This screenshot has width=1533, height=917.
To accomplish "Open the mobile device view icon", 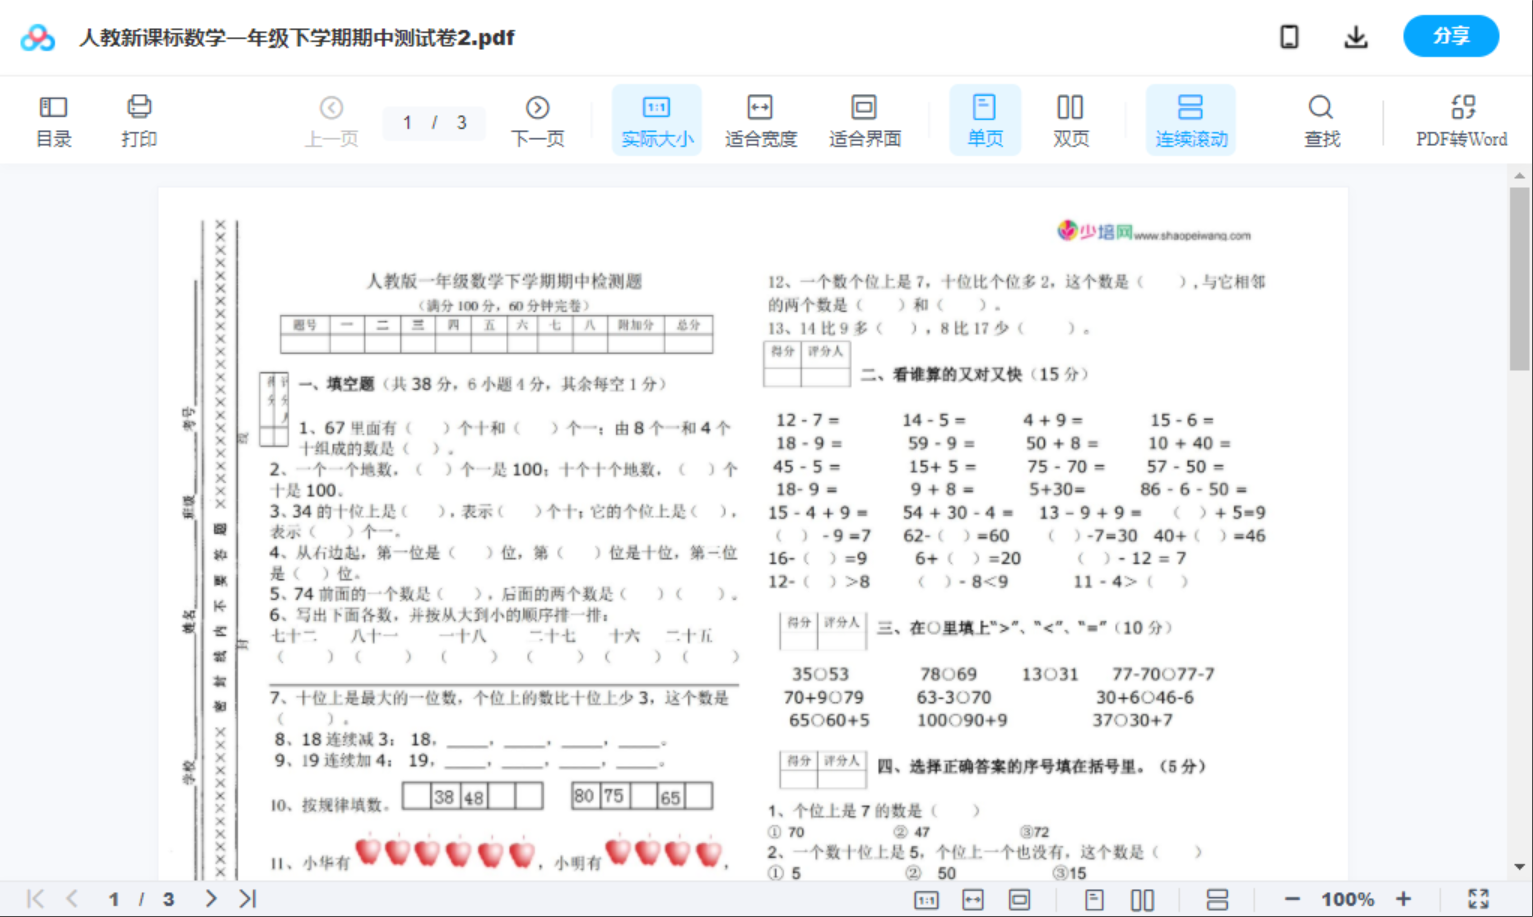I will tap(1289, 36).
